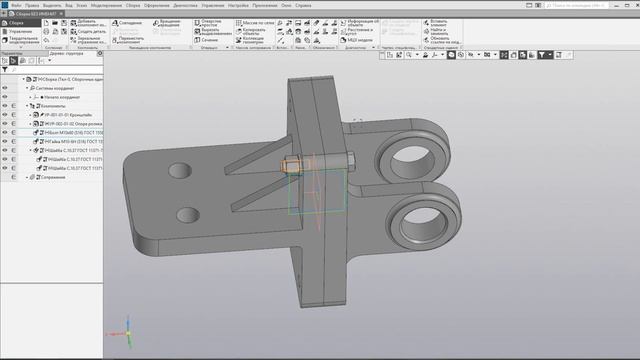Click Вставить элемент command
This screenshot has height=360, width=640.
[436, 23]
